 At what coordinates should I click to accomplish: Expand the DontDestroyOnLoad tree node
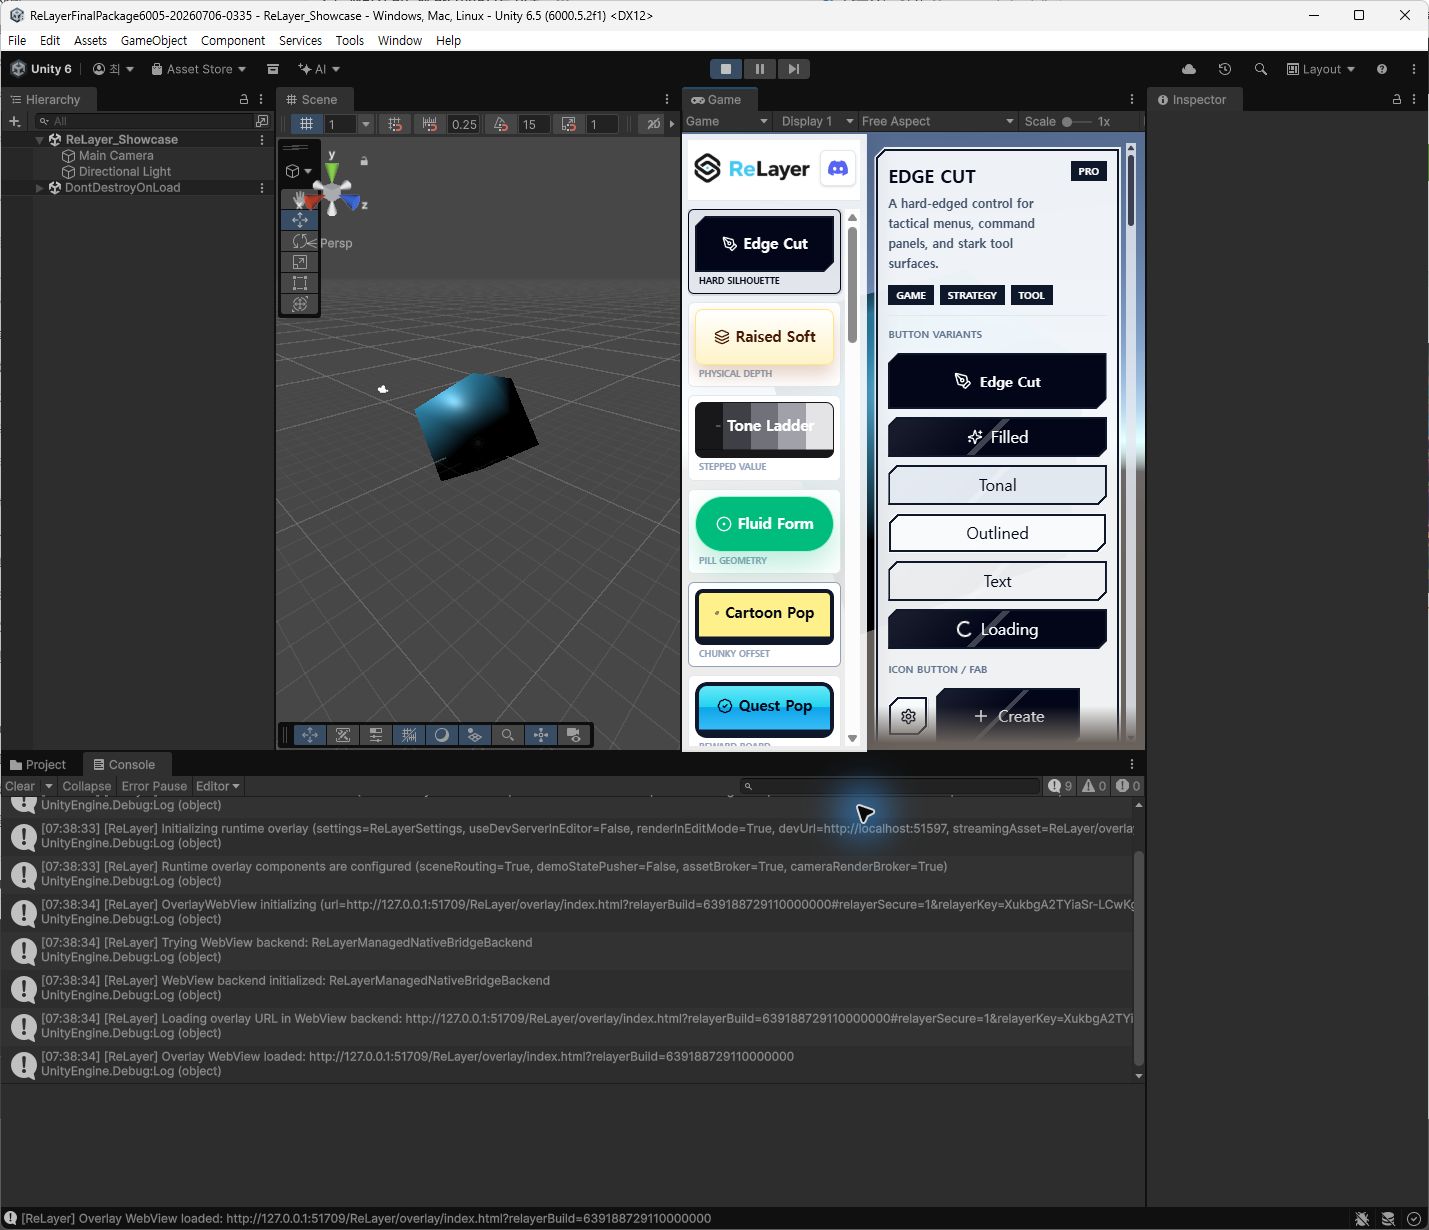(x=40, y=188)
